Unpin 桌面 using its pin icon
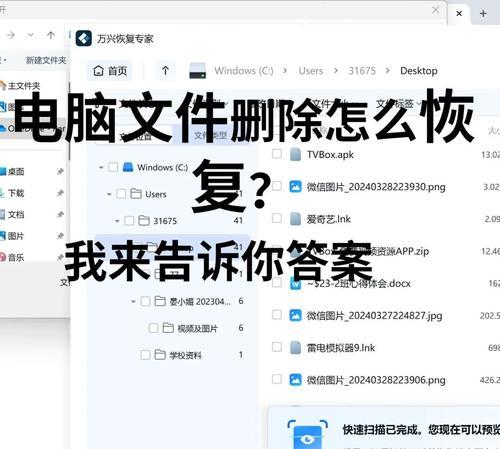500x449 pixels. pos(60,171)
